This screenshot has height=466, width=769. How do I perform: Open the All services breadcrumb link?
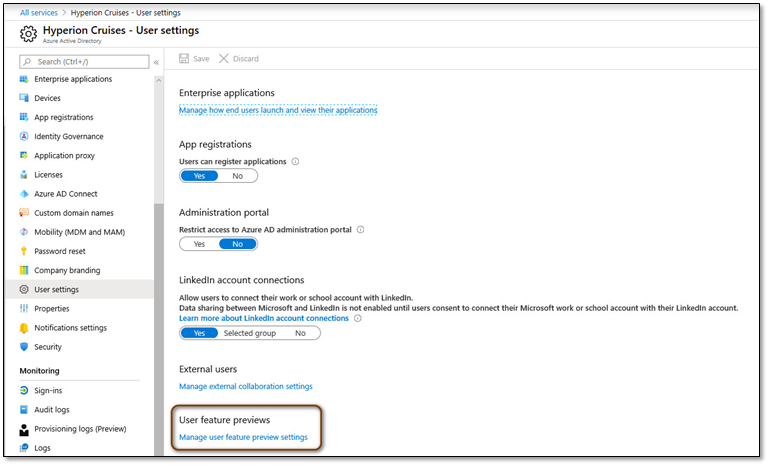click(39, 13)
